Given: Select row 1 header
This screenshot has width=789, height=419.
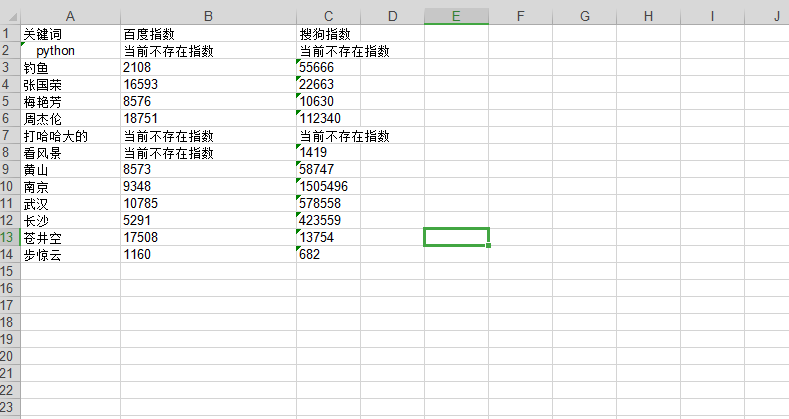Looking at the screenshot, I should point(10,33).
